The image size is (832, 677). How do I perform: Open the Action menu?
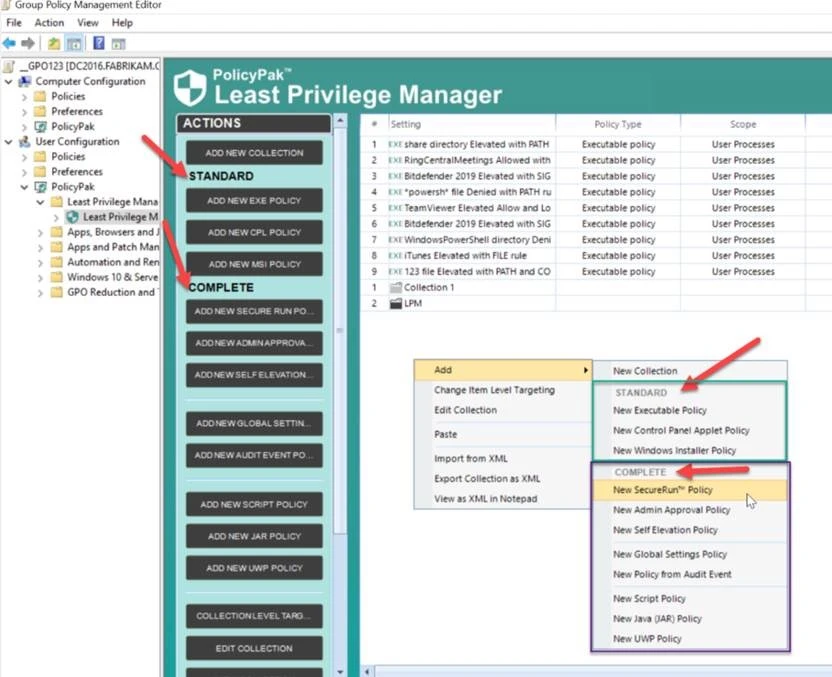click(49, 22)
